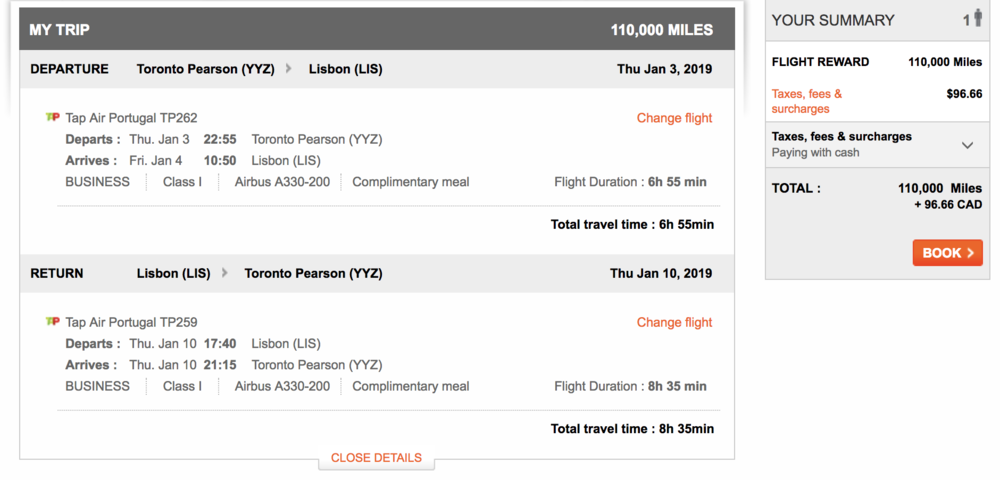Image resolution: width=1000 pixels, height=480 pixels.
Task: Collapse trip with Close Details
Action: (x=376, y=458)
